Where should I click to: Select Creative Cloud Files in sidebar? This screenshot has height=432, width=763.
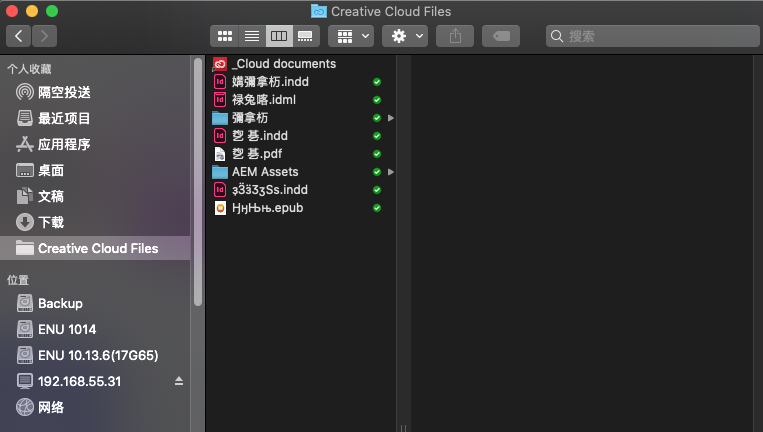(95, 248)
